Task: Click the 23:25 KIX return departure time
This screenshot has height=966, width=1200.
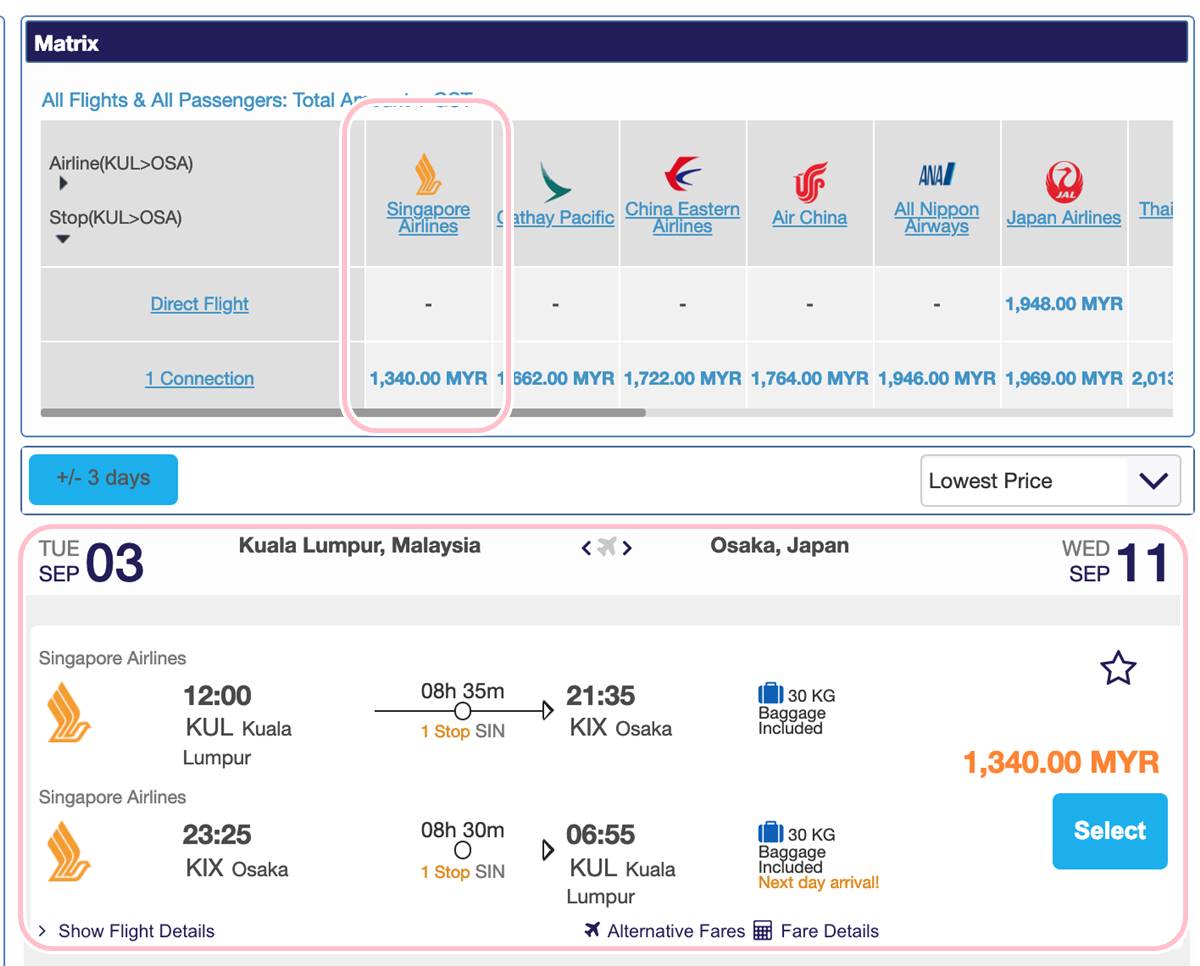Action: [x=217, y=835]
